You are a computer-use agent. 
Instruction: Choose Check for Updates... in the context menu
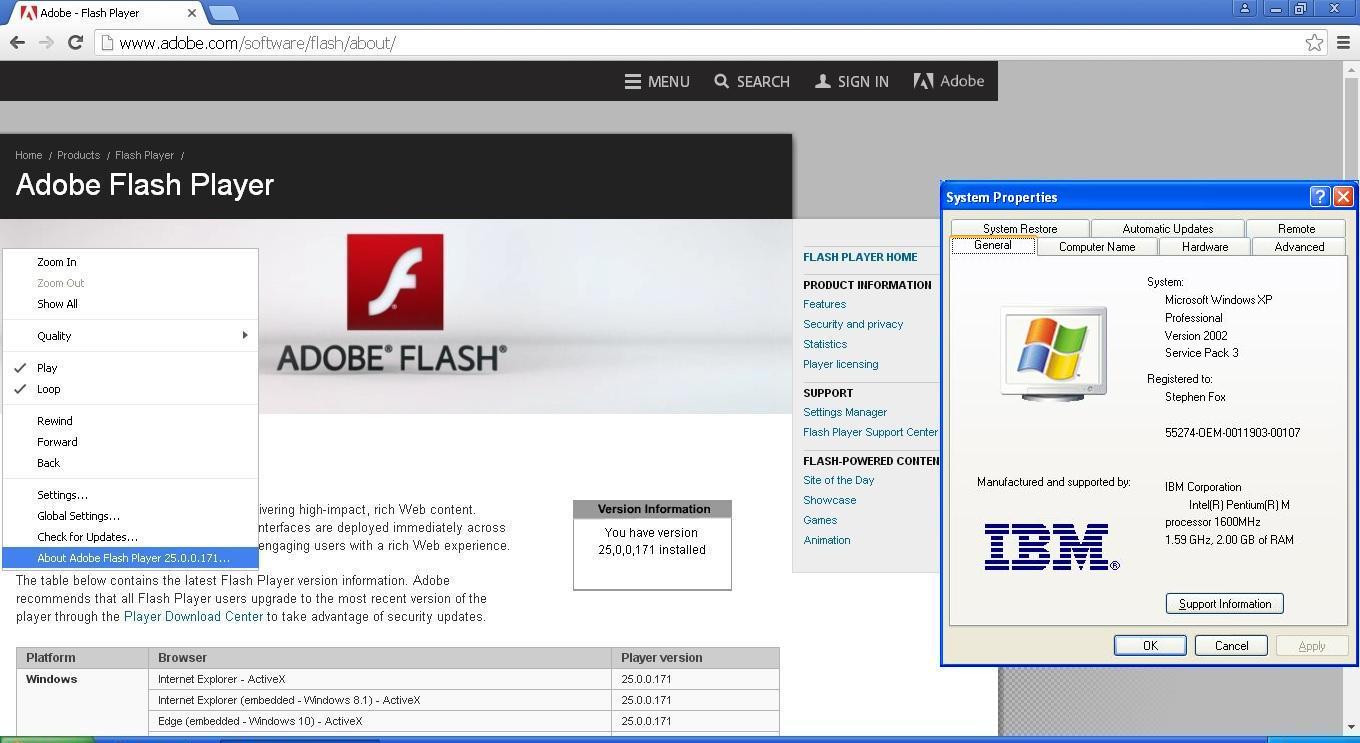click(x=130, y=537)
